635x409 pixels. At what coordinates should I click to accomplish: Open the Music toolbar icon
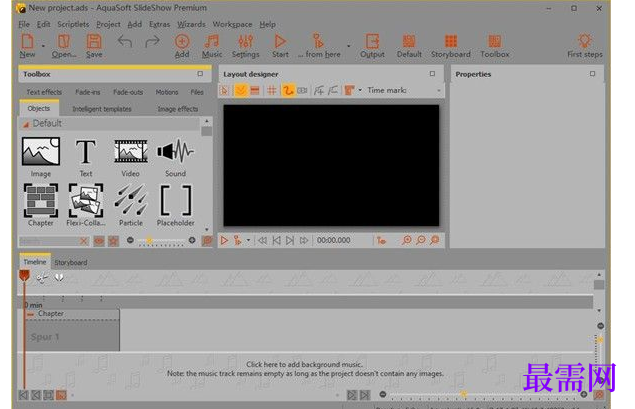(212, 46)
